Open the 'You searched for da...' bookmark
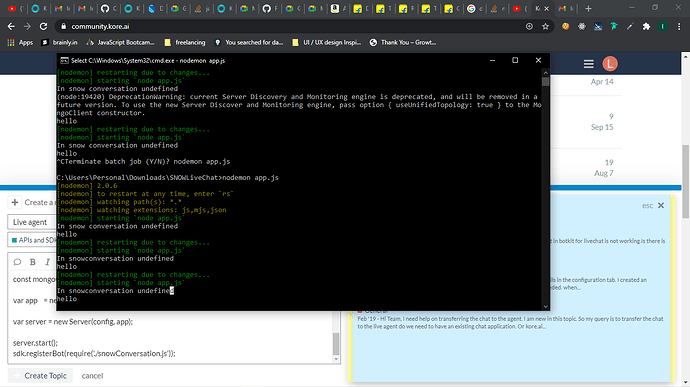This screenshot has width=690, height=387. 249,42
